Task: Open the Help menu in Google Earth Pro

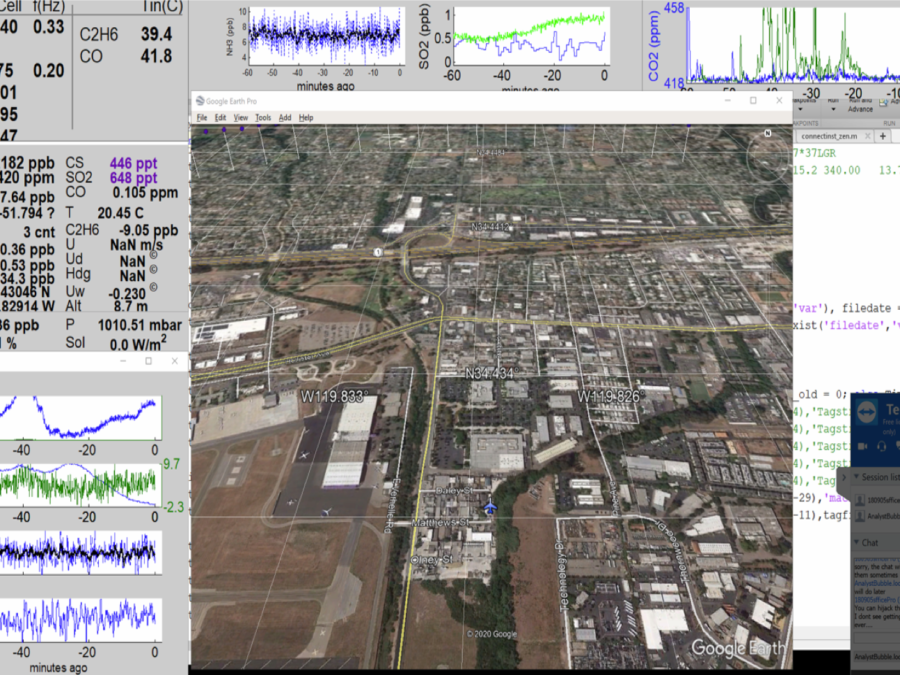Action: [x=306, y=118]
